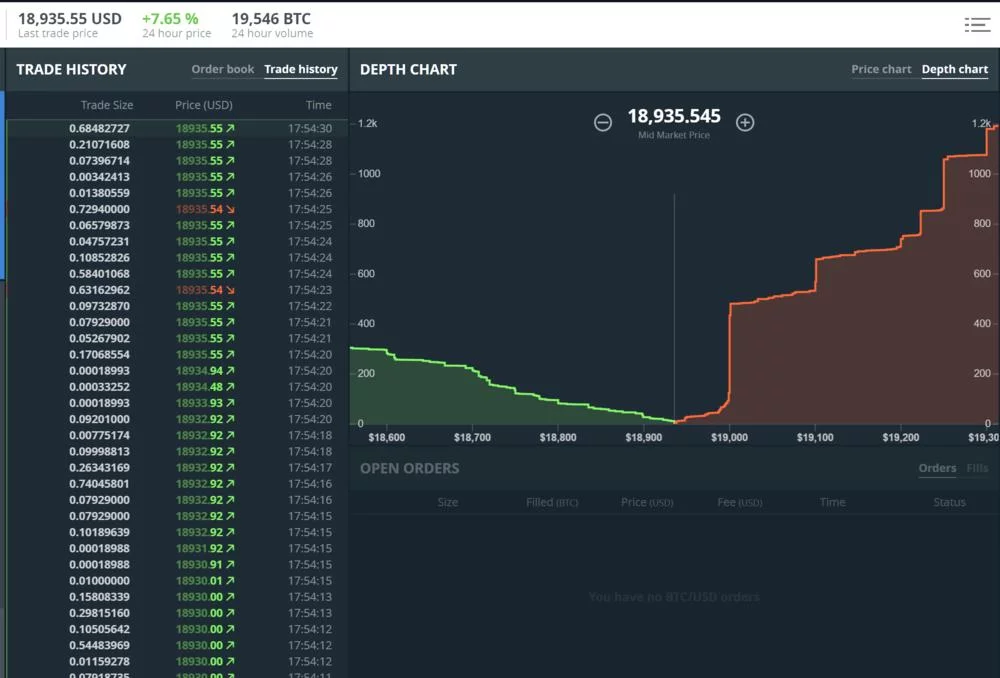The image size is (1000, 678).
Task: Click trade size 0.09998813
Action: [x=99, y=452]
